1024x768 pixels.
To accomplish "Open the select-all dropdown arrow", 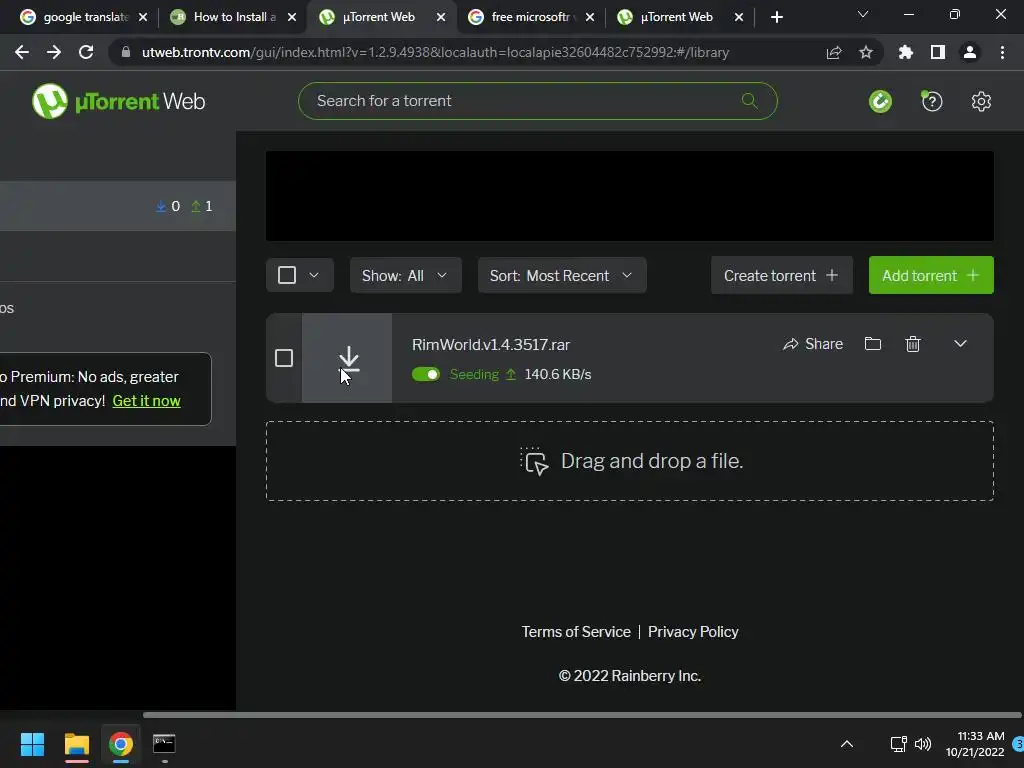I will coord(314,275).
